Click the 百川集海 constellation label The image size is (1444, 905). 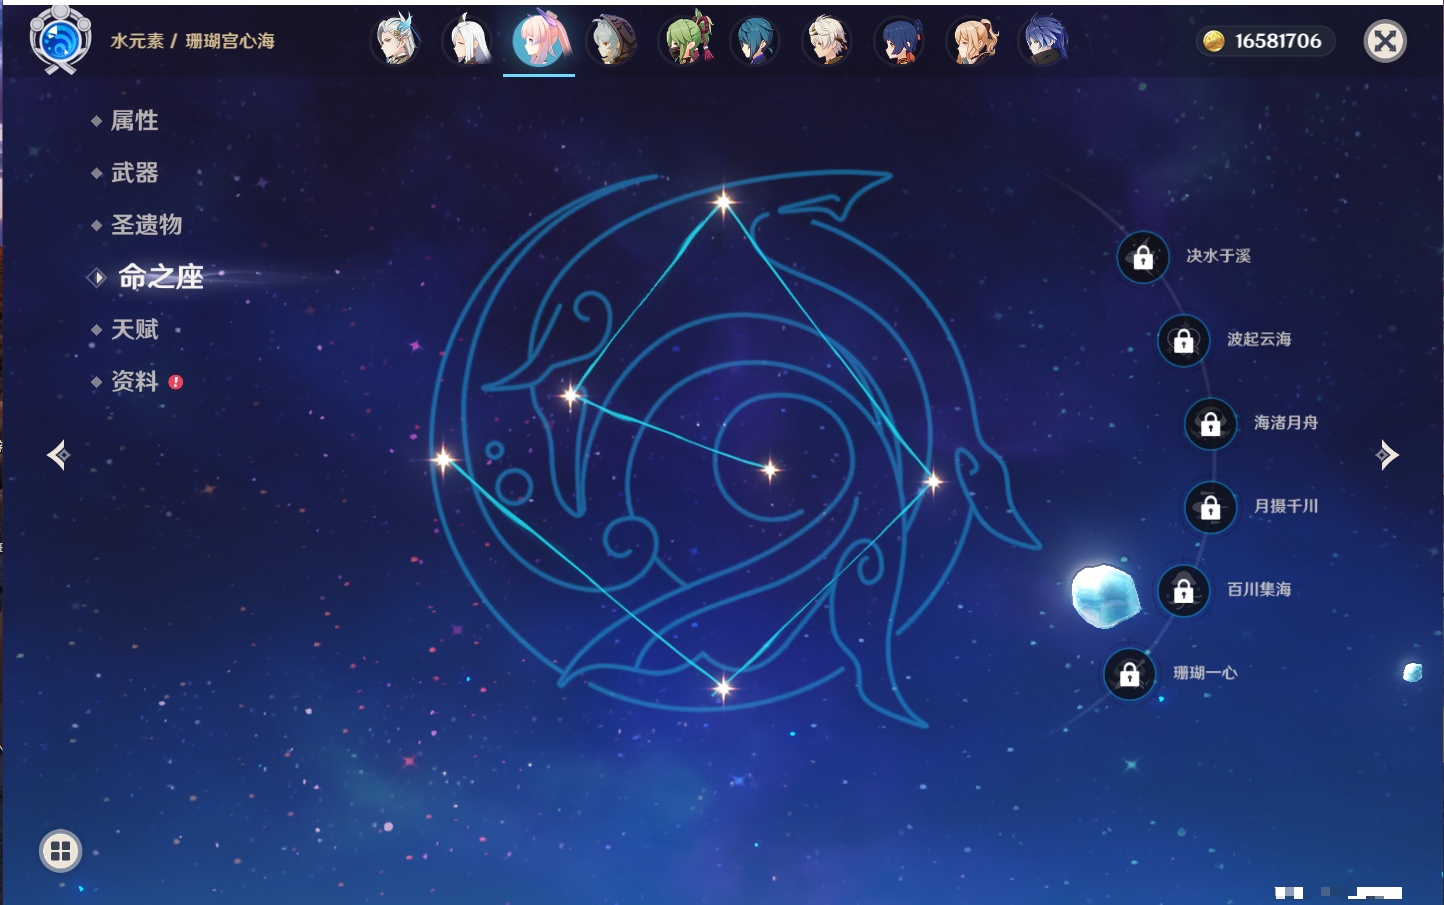point(1259,590)
